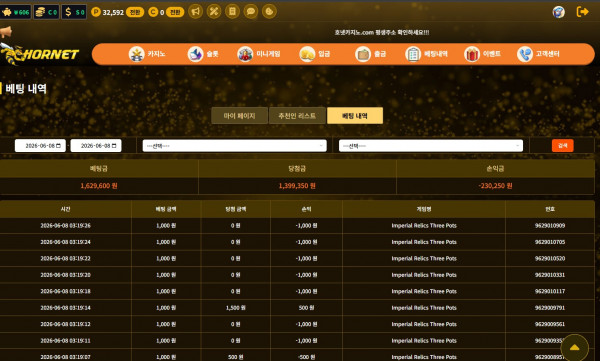Click bet number 9629010520
This screenshot has height=361, width=600.
550,258
